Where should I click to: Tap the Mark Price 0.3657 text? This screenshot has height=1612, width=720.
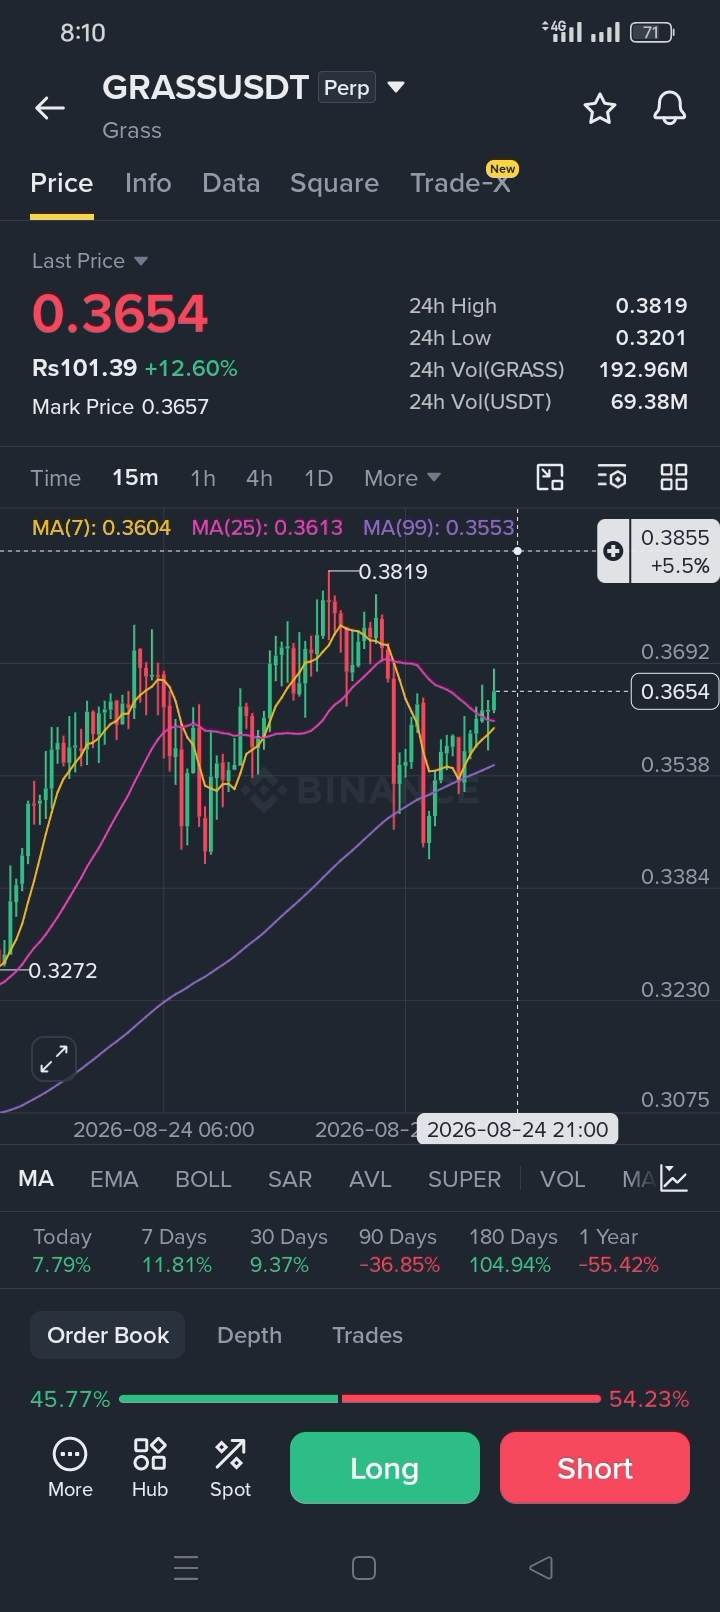[x=120, y=407]
